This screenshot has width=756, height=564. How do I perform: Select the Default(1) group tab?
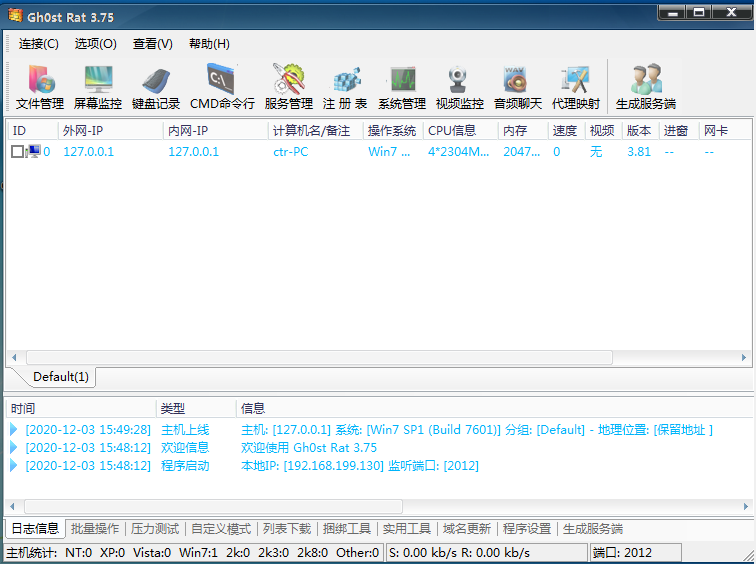pos(61,376)
